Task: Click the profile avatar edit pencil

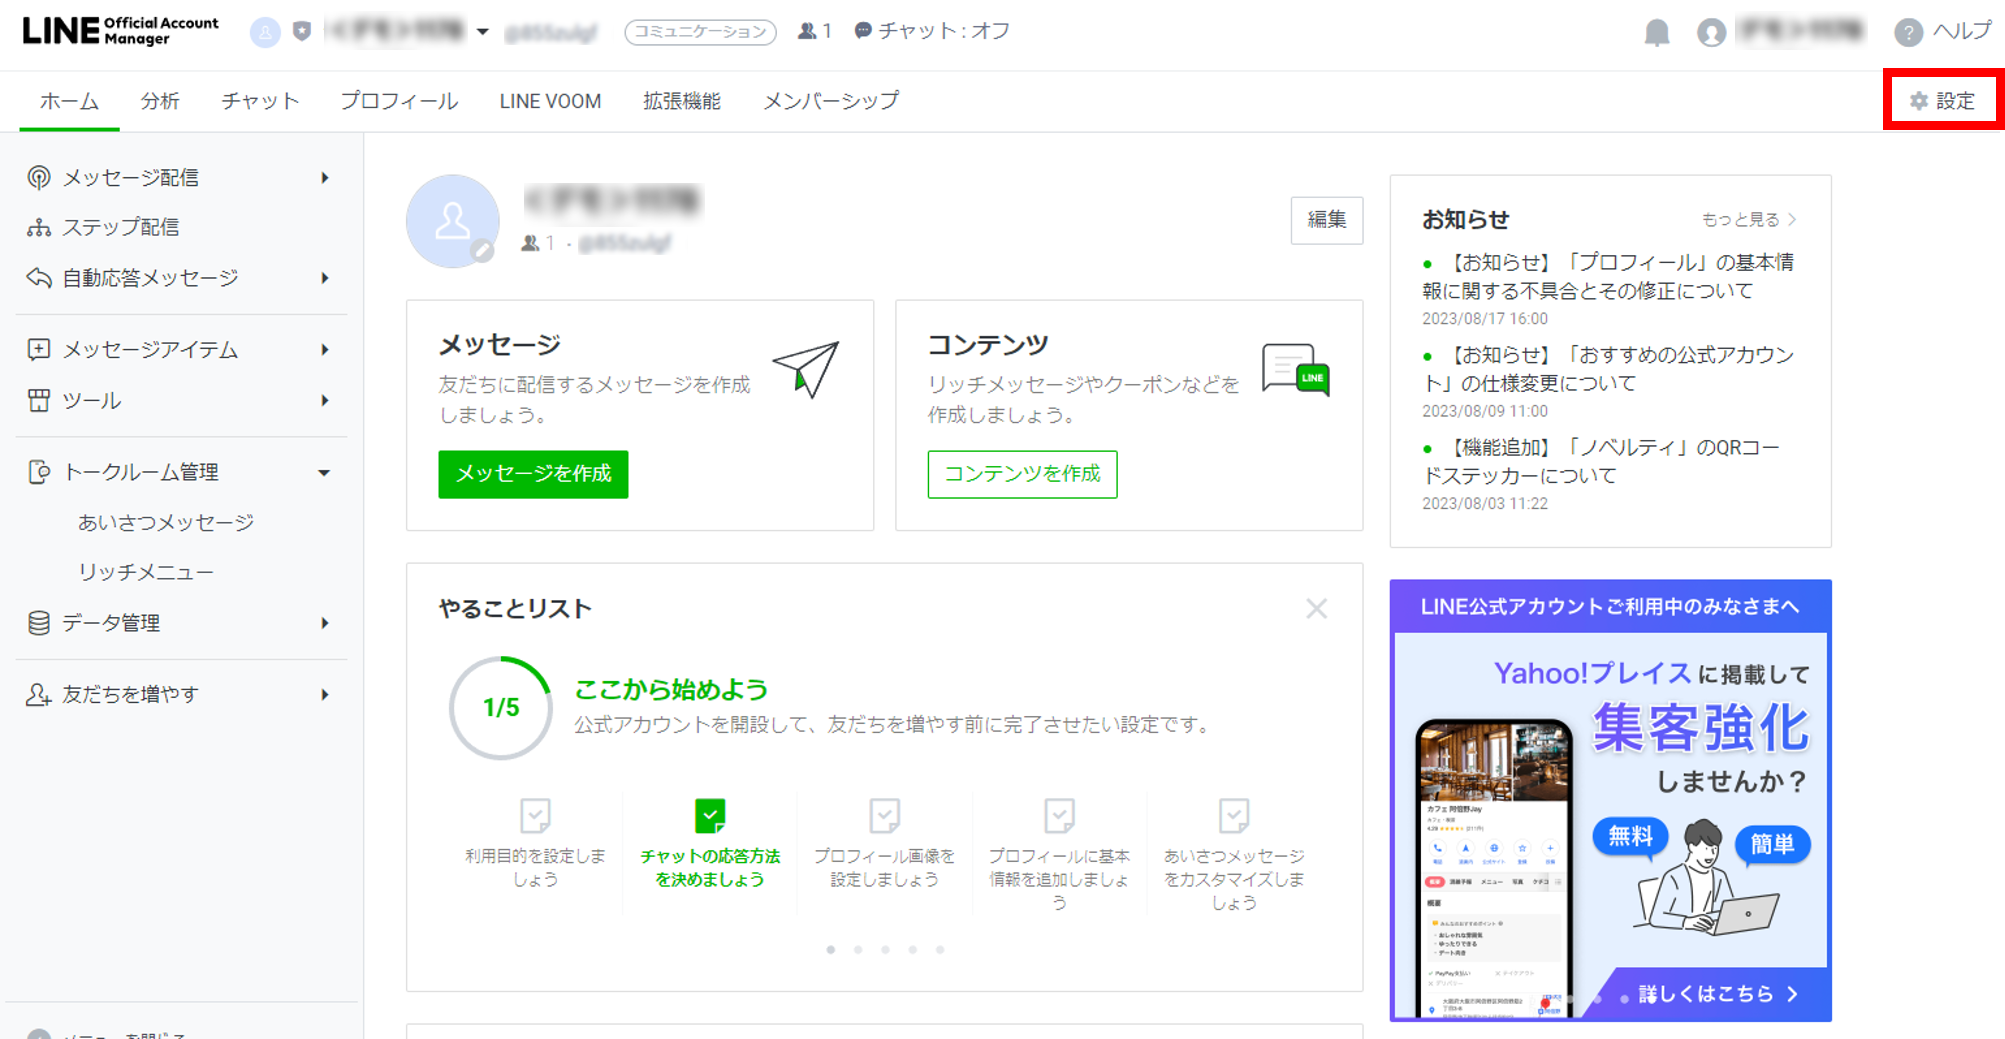Action: tap(483, 251)
